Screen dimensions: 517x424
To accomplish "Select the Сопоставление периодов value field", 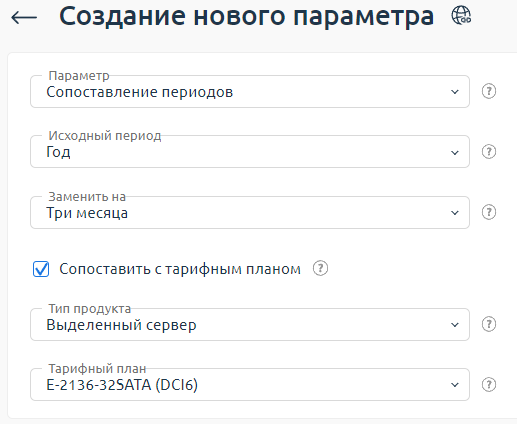I will point(250,92).
